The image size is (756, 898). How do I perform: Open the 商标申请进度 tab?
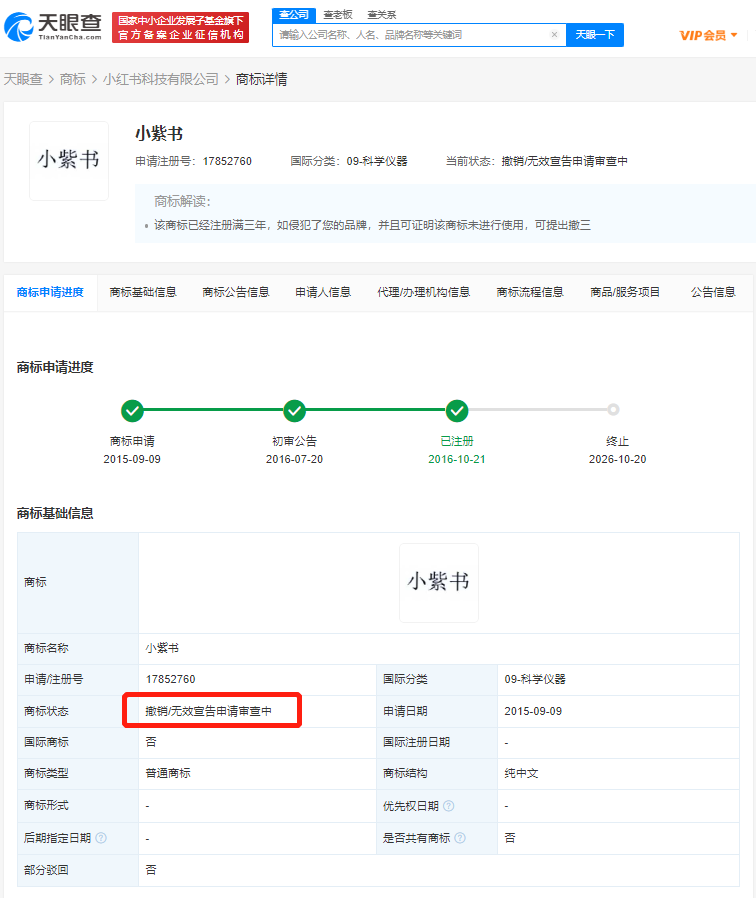tap(50, 293)
